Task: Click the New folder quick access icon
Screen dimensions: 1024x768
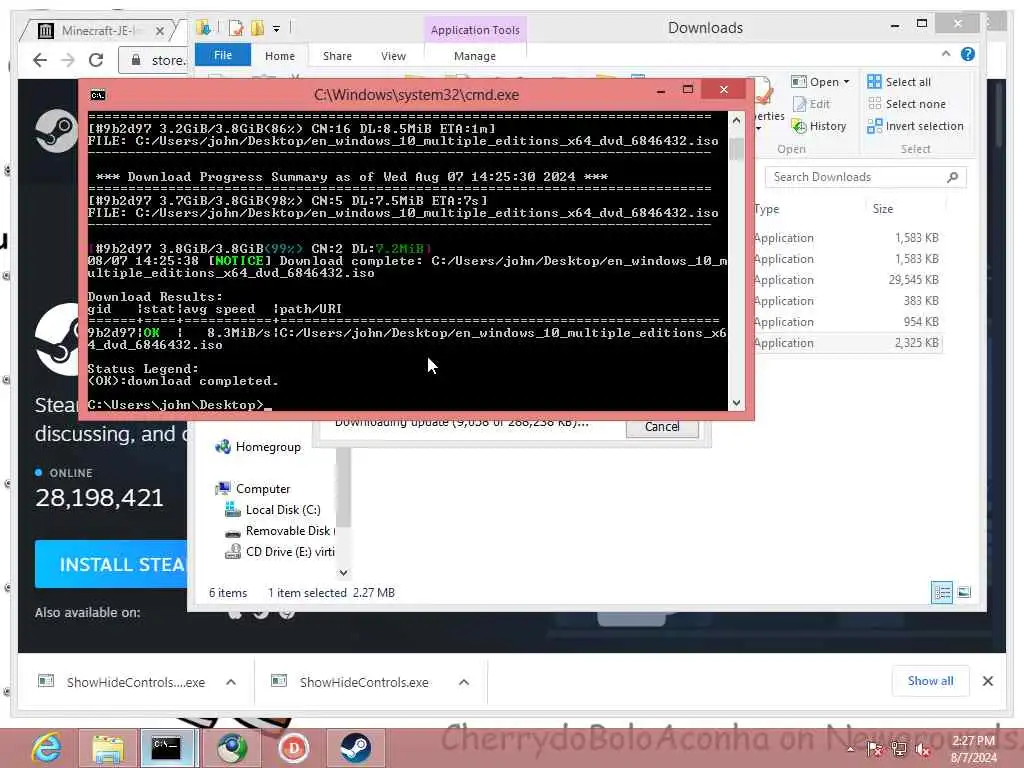Action: pos(257,28)
